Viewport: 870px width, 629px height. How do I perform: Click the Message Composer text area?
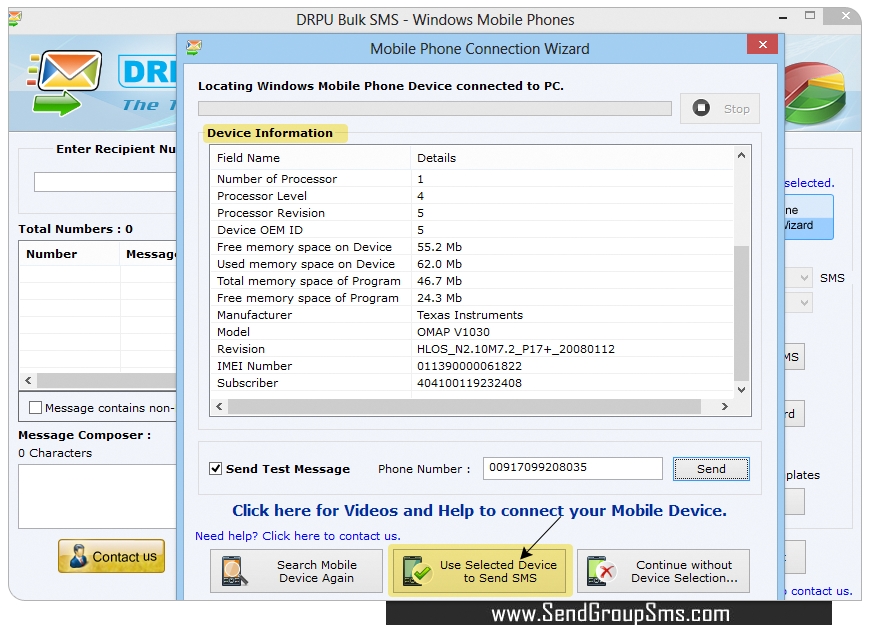[x=97, y=496]
